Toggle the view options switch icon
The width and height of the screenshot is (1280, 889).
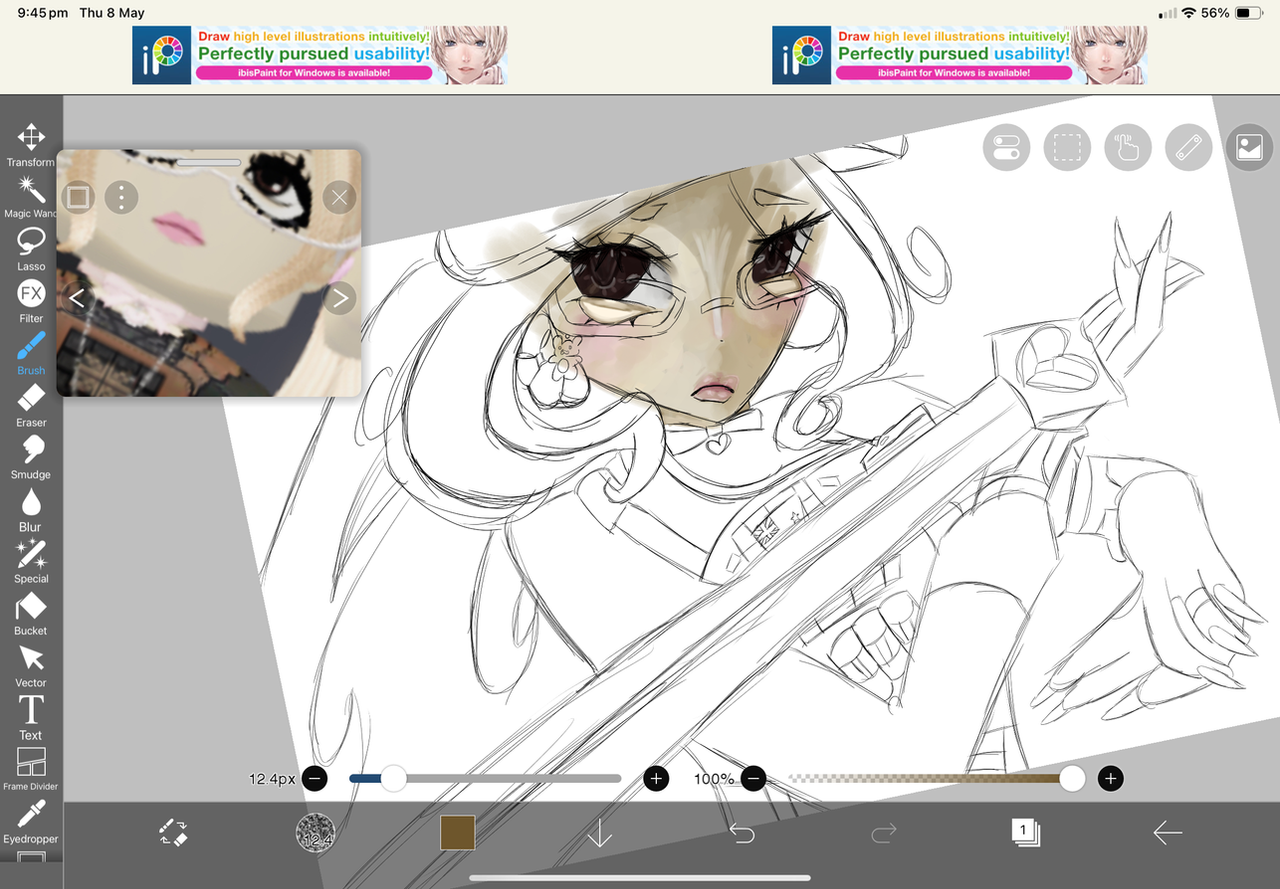1006,148
